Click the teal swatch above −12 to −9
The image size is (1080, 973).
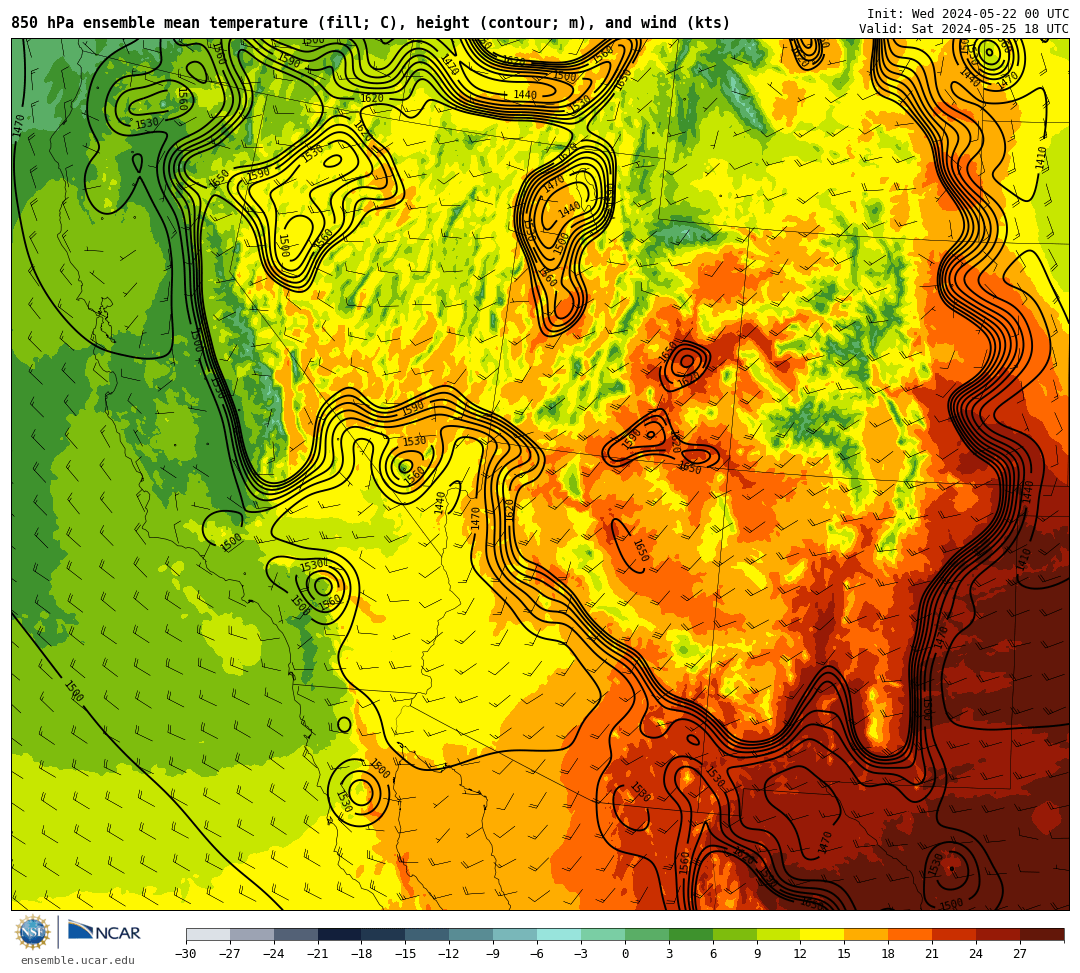471,934
